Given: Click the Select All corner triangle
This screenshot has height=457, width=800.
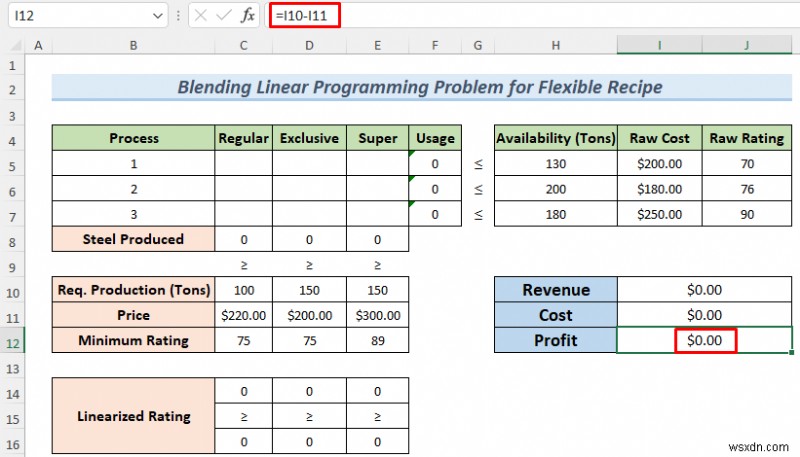Looking at the screenshot, I should (x=16, y=46).
